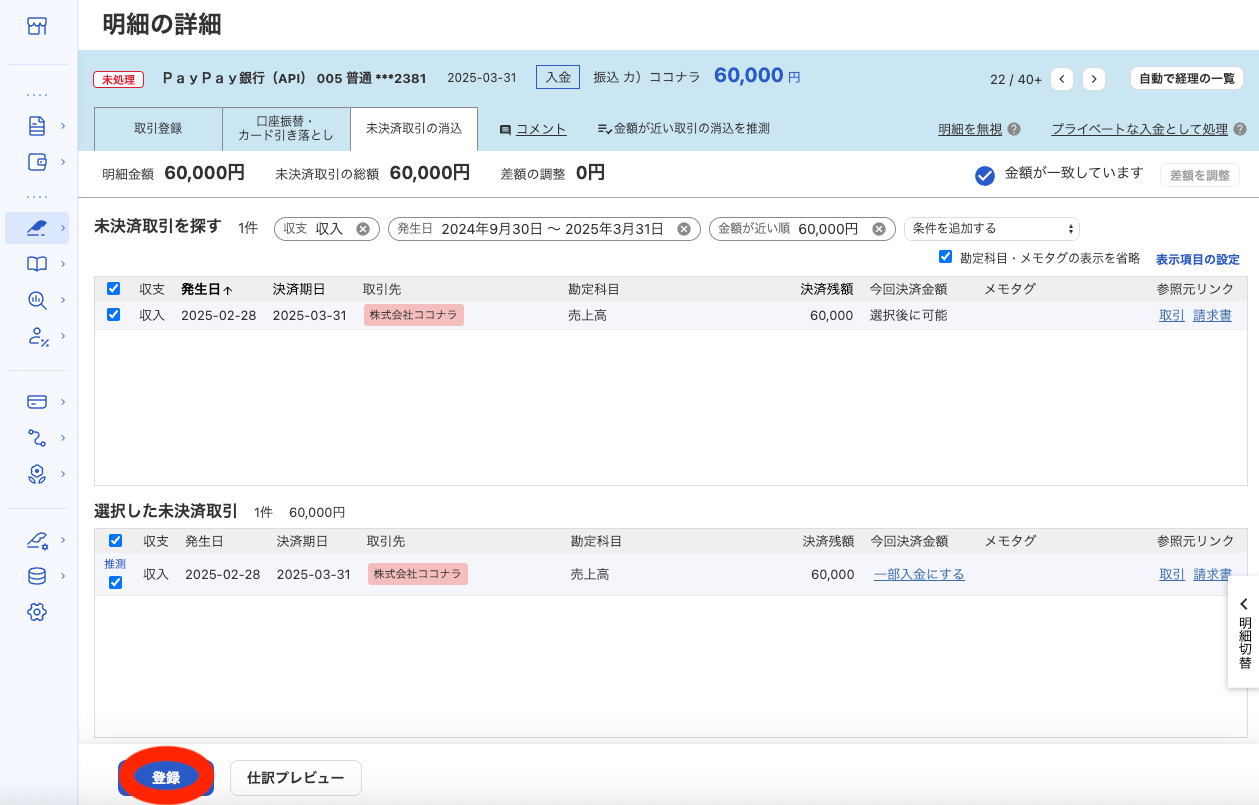Open the card account icon in the sidebar

pyautogui.click(x=37, y=400)
